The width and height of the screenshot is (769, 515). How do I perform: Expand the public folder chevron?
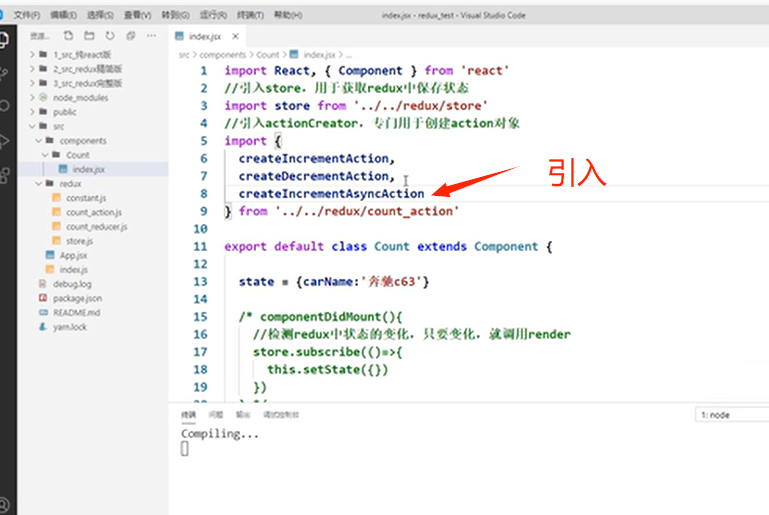tap(32, 112)
